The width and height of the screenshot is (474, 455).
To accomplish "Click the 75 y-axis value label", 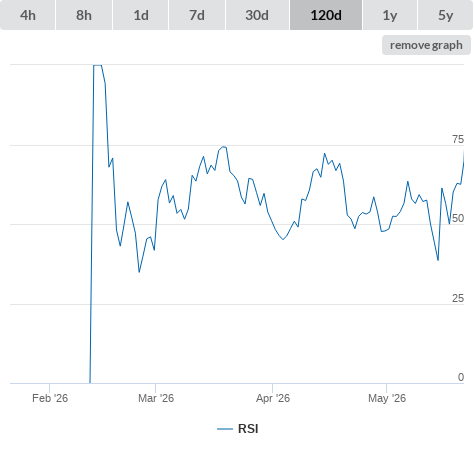I will (x=458, y=139).
